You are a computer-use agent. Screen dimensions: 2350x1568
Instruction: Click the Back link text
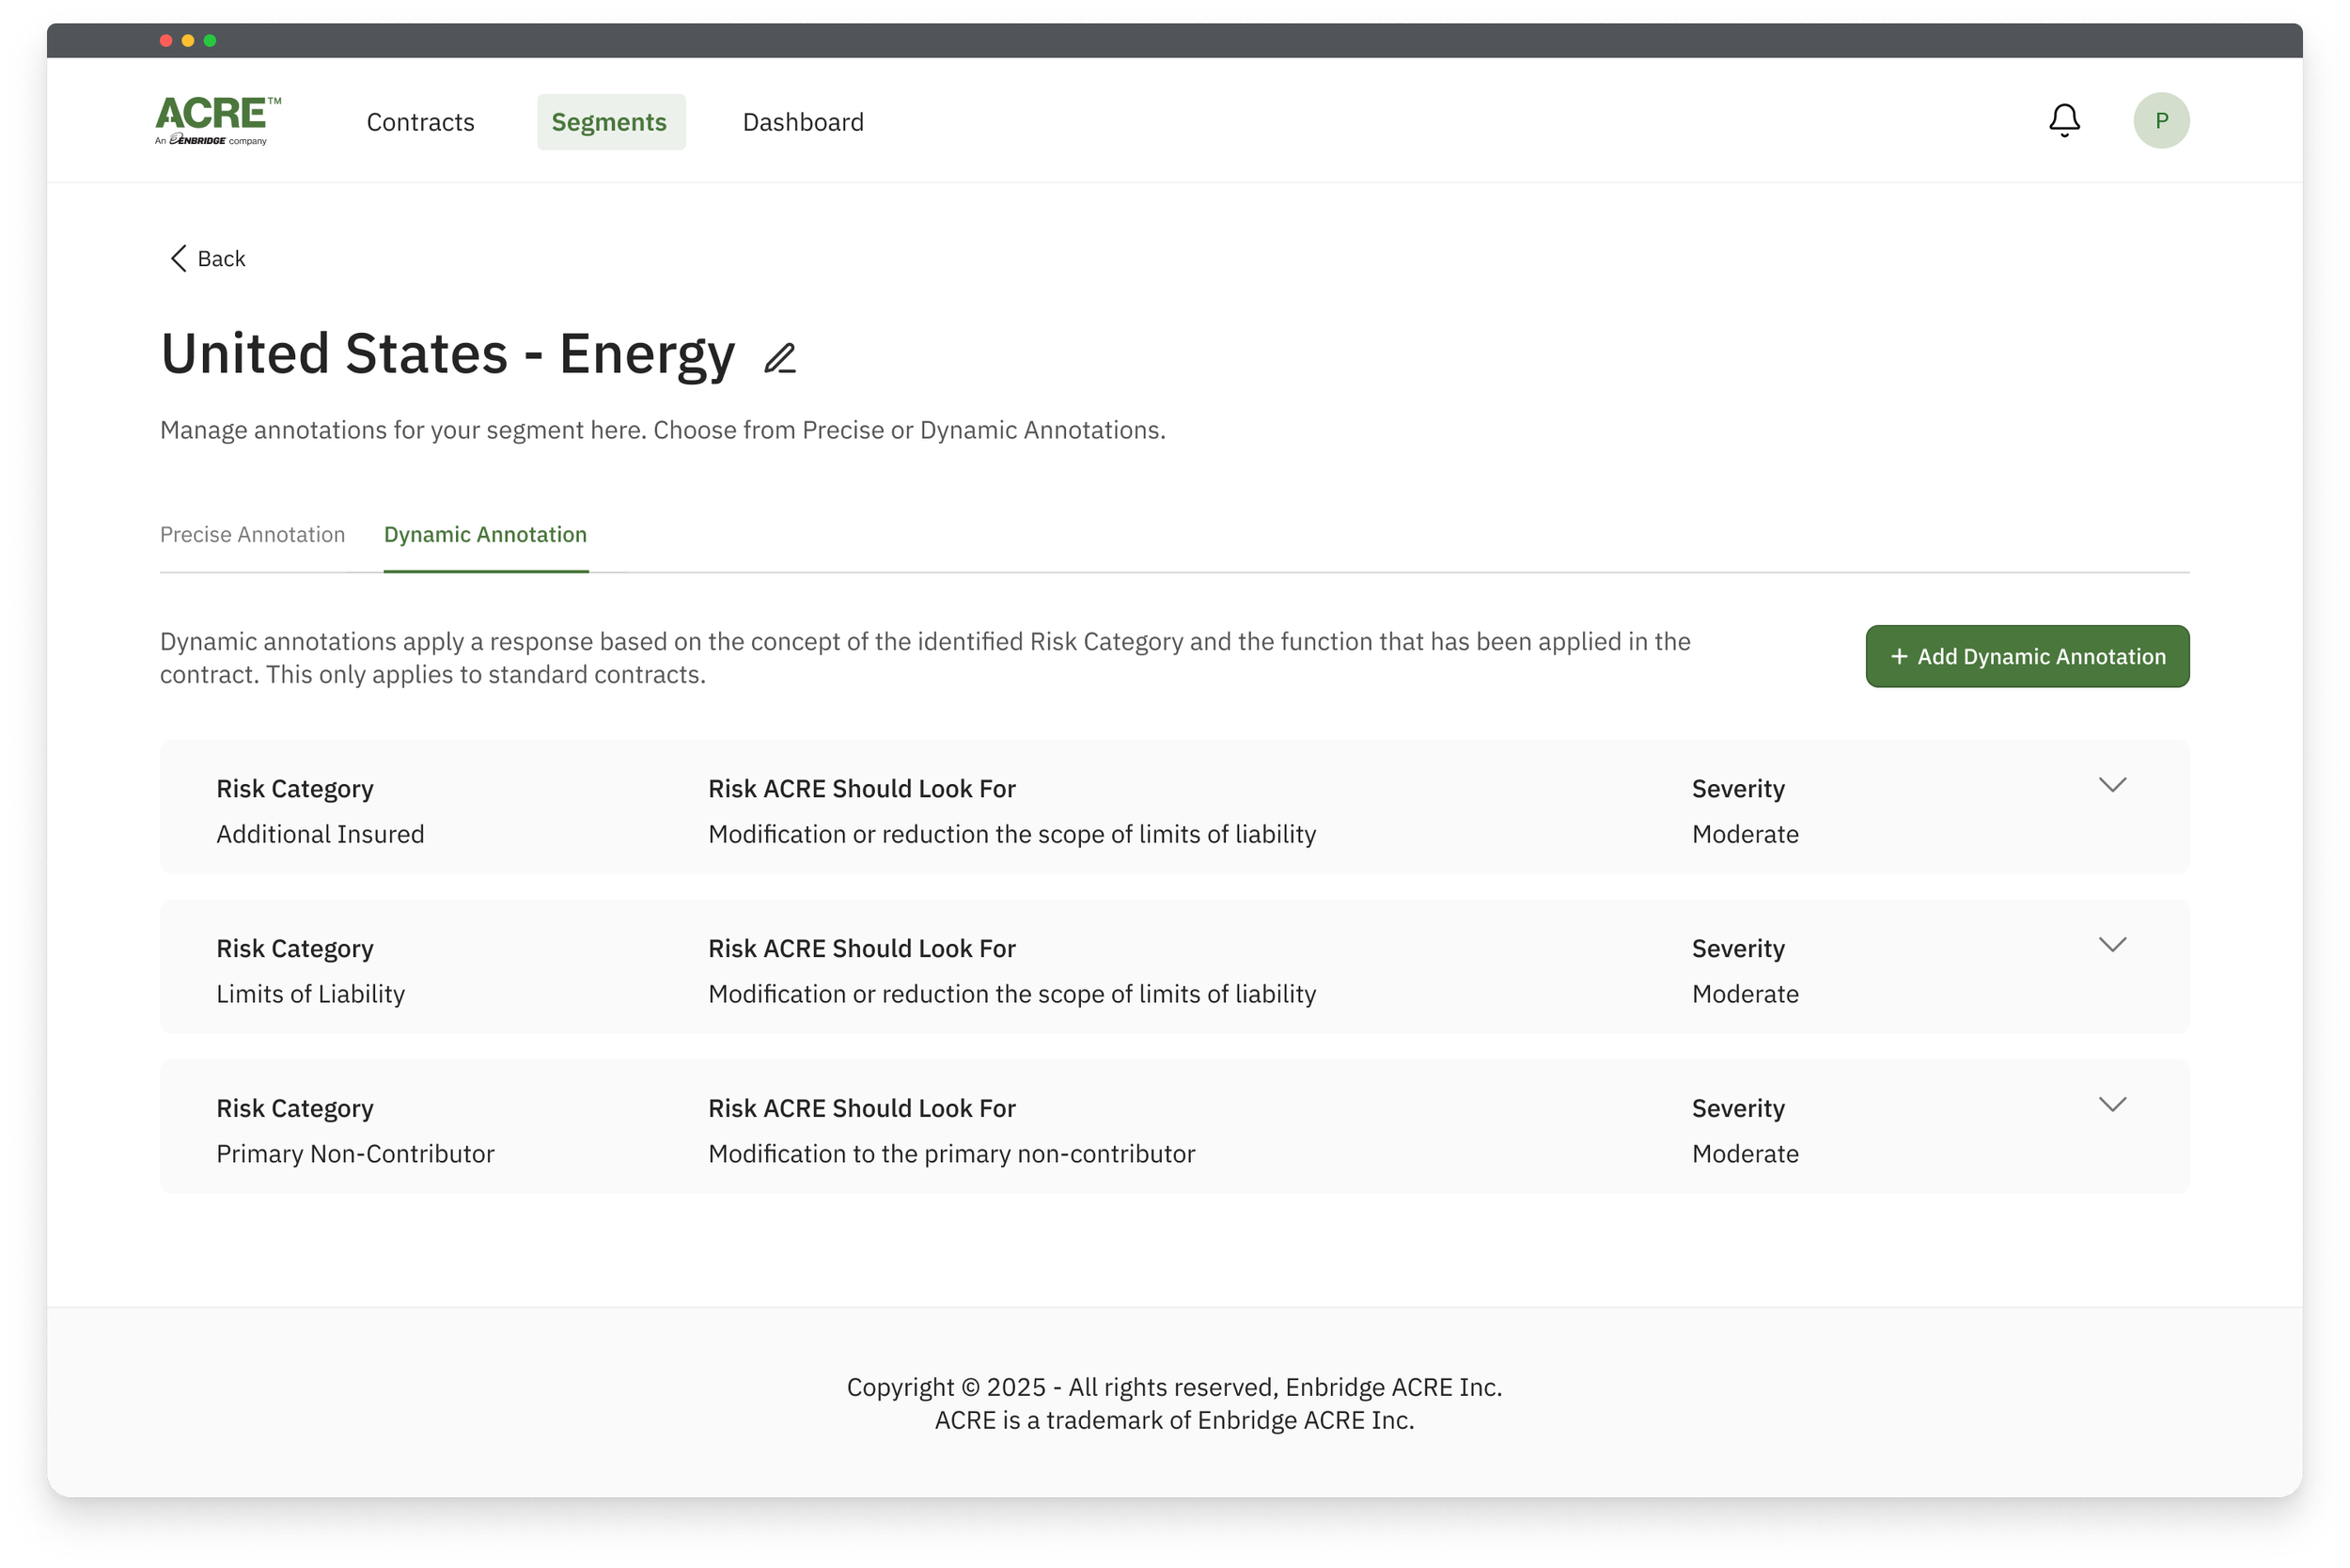click(x=221, y=259)
